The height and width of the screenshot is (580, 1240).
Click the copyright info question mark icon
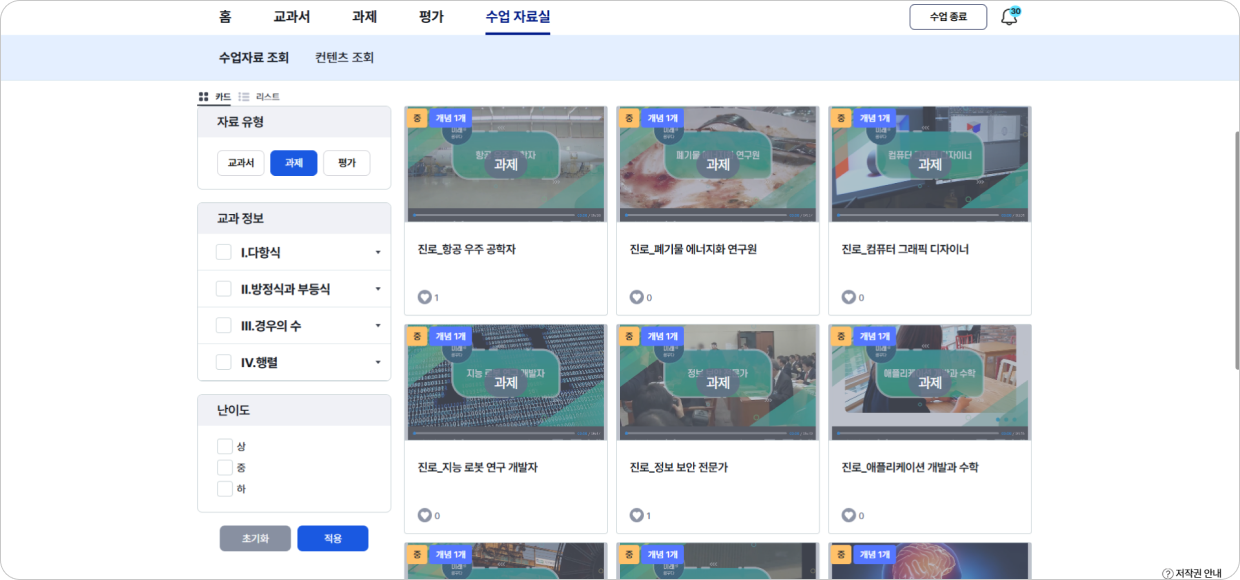point(1167,573)
